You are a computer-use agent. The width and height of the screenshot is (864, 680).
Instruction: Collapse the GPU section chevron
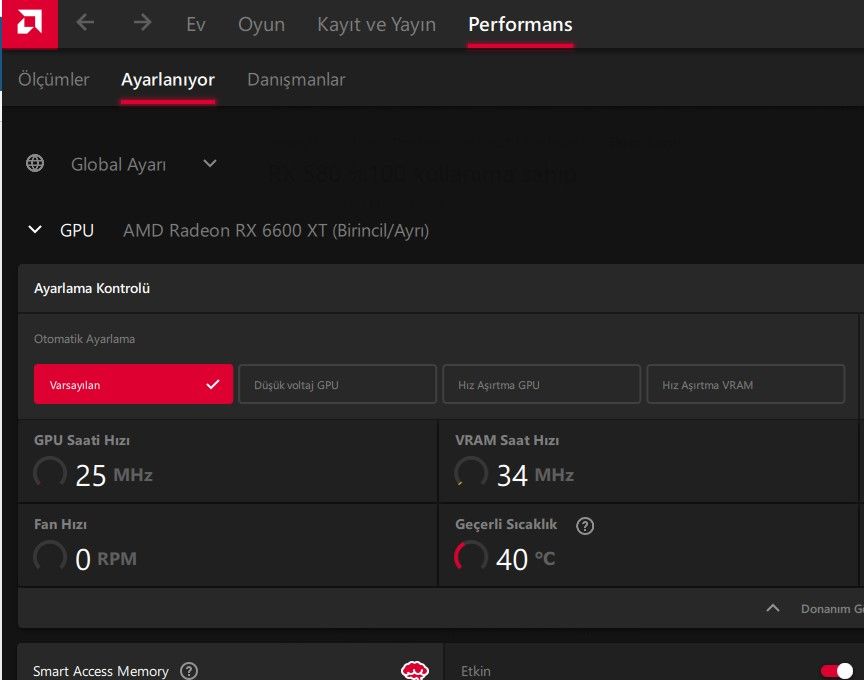click(x=35, y=229)
